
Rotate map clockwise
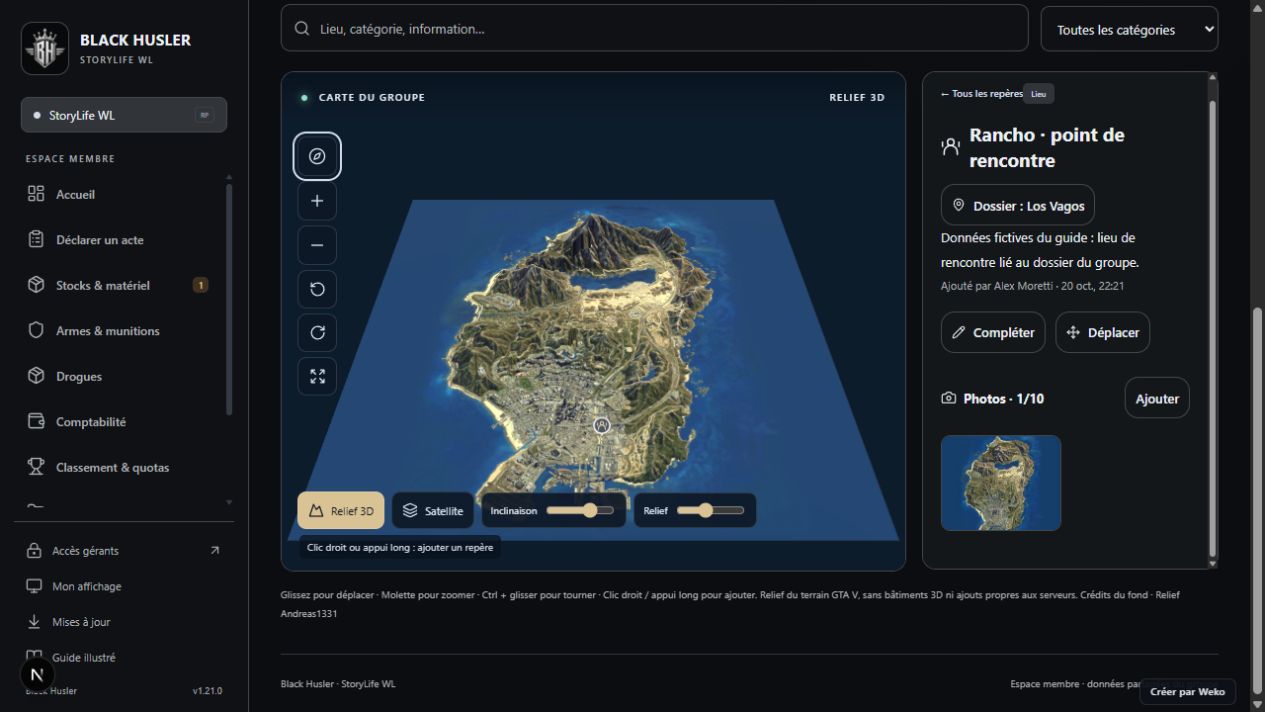[x=317, y=333]
